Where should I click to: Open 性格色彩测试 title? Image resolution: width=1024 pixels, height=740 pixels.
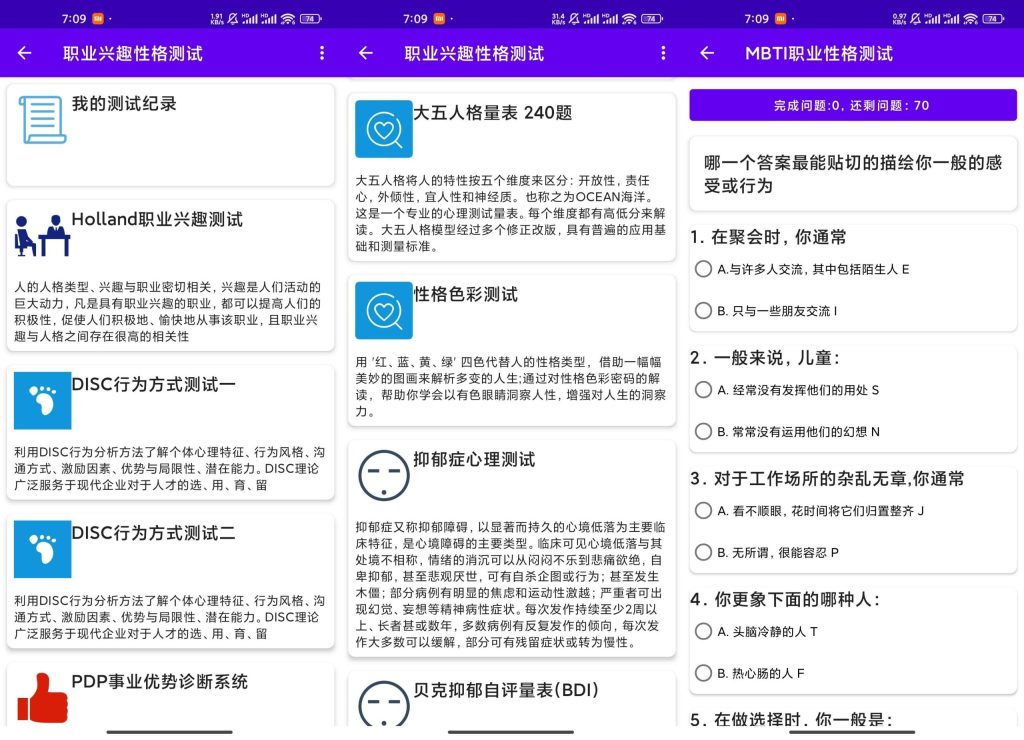click(x=466, y=295)
